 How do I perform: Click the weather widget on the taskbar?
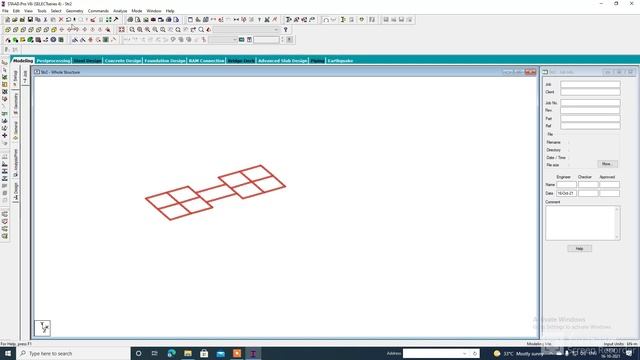(x=518, y=353)
